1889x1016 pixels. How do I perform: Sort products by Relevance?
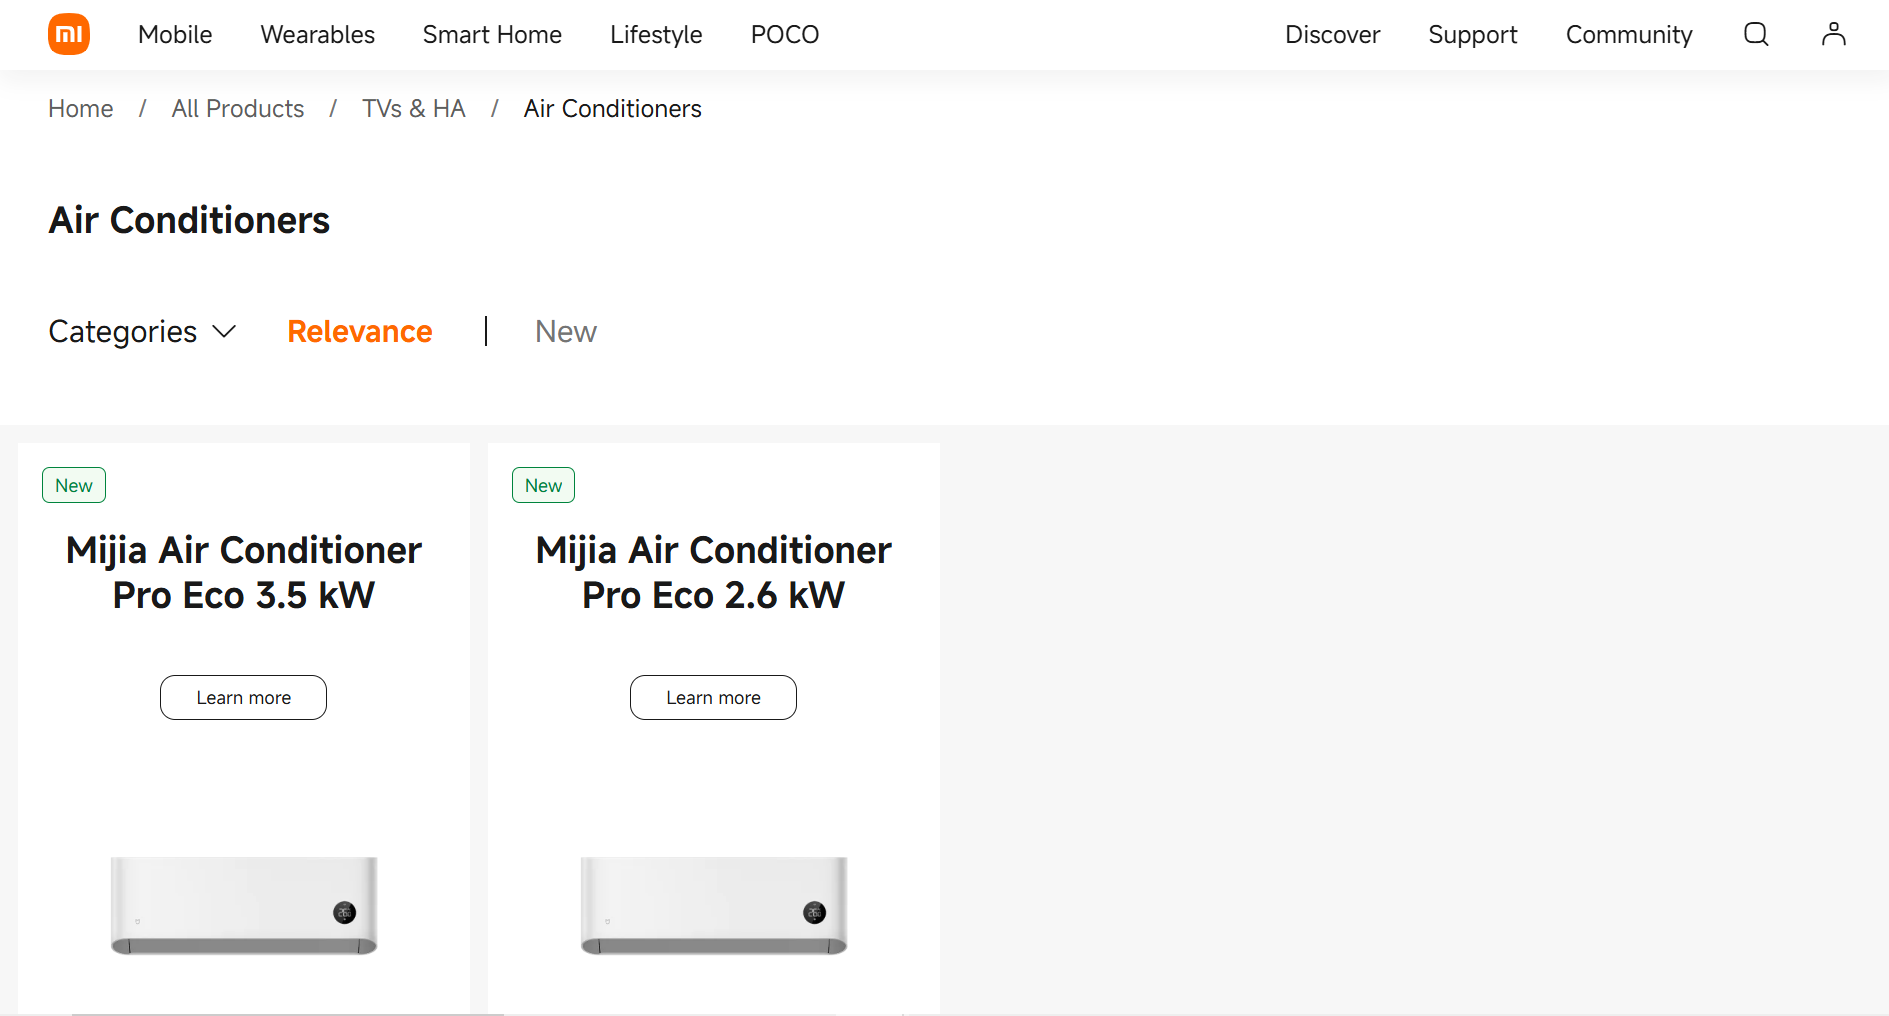coord(360,332)
